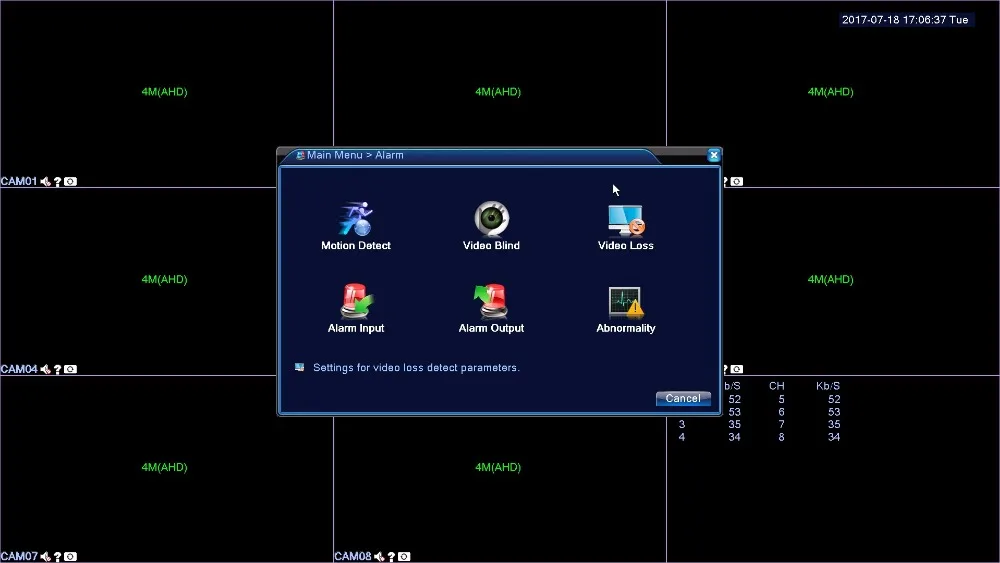Open Abnormality settings
This screenshot has width=1000, height=563.
[x=626, y=309]
